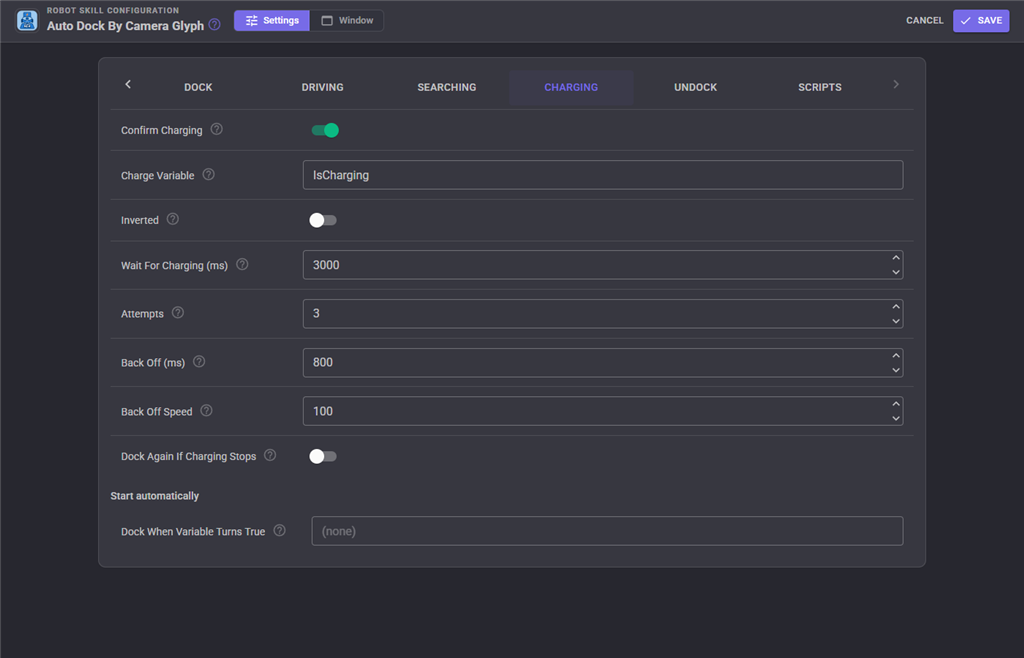Enable the Inverted toggle
The height and width of the screenshot is (658, 1024).
click(323, 221)
